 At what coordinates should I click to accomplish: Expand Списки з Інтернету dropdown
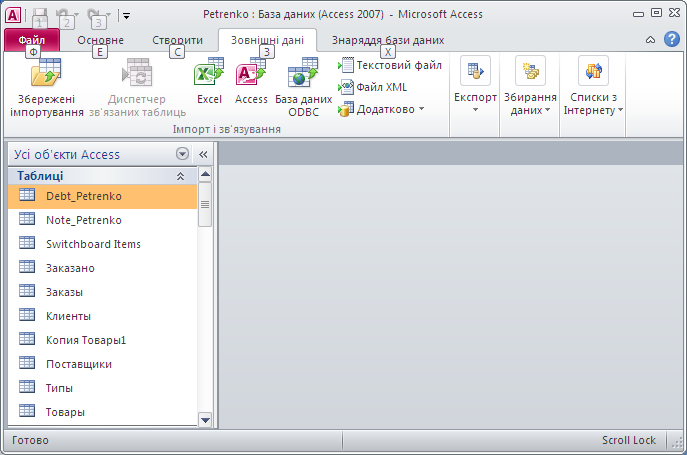coord(593,86)
